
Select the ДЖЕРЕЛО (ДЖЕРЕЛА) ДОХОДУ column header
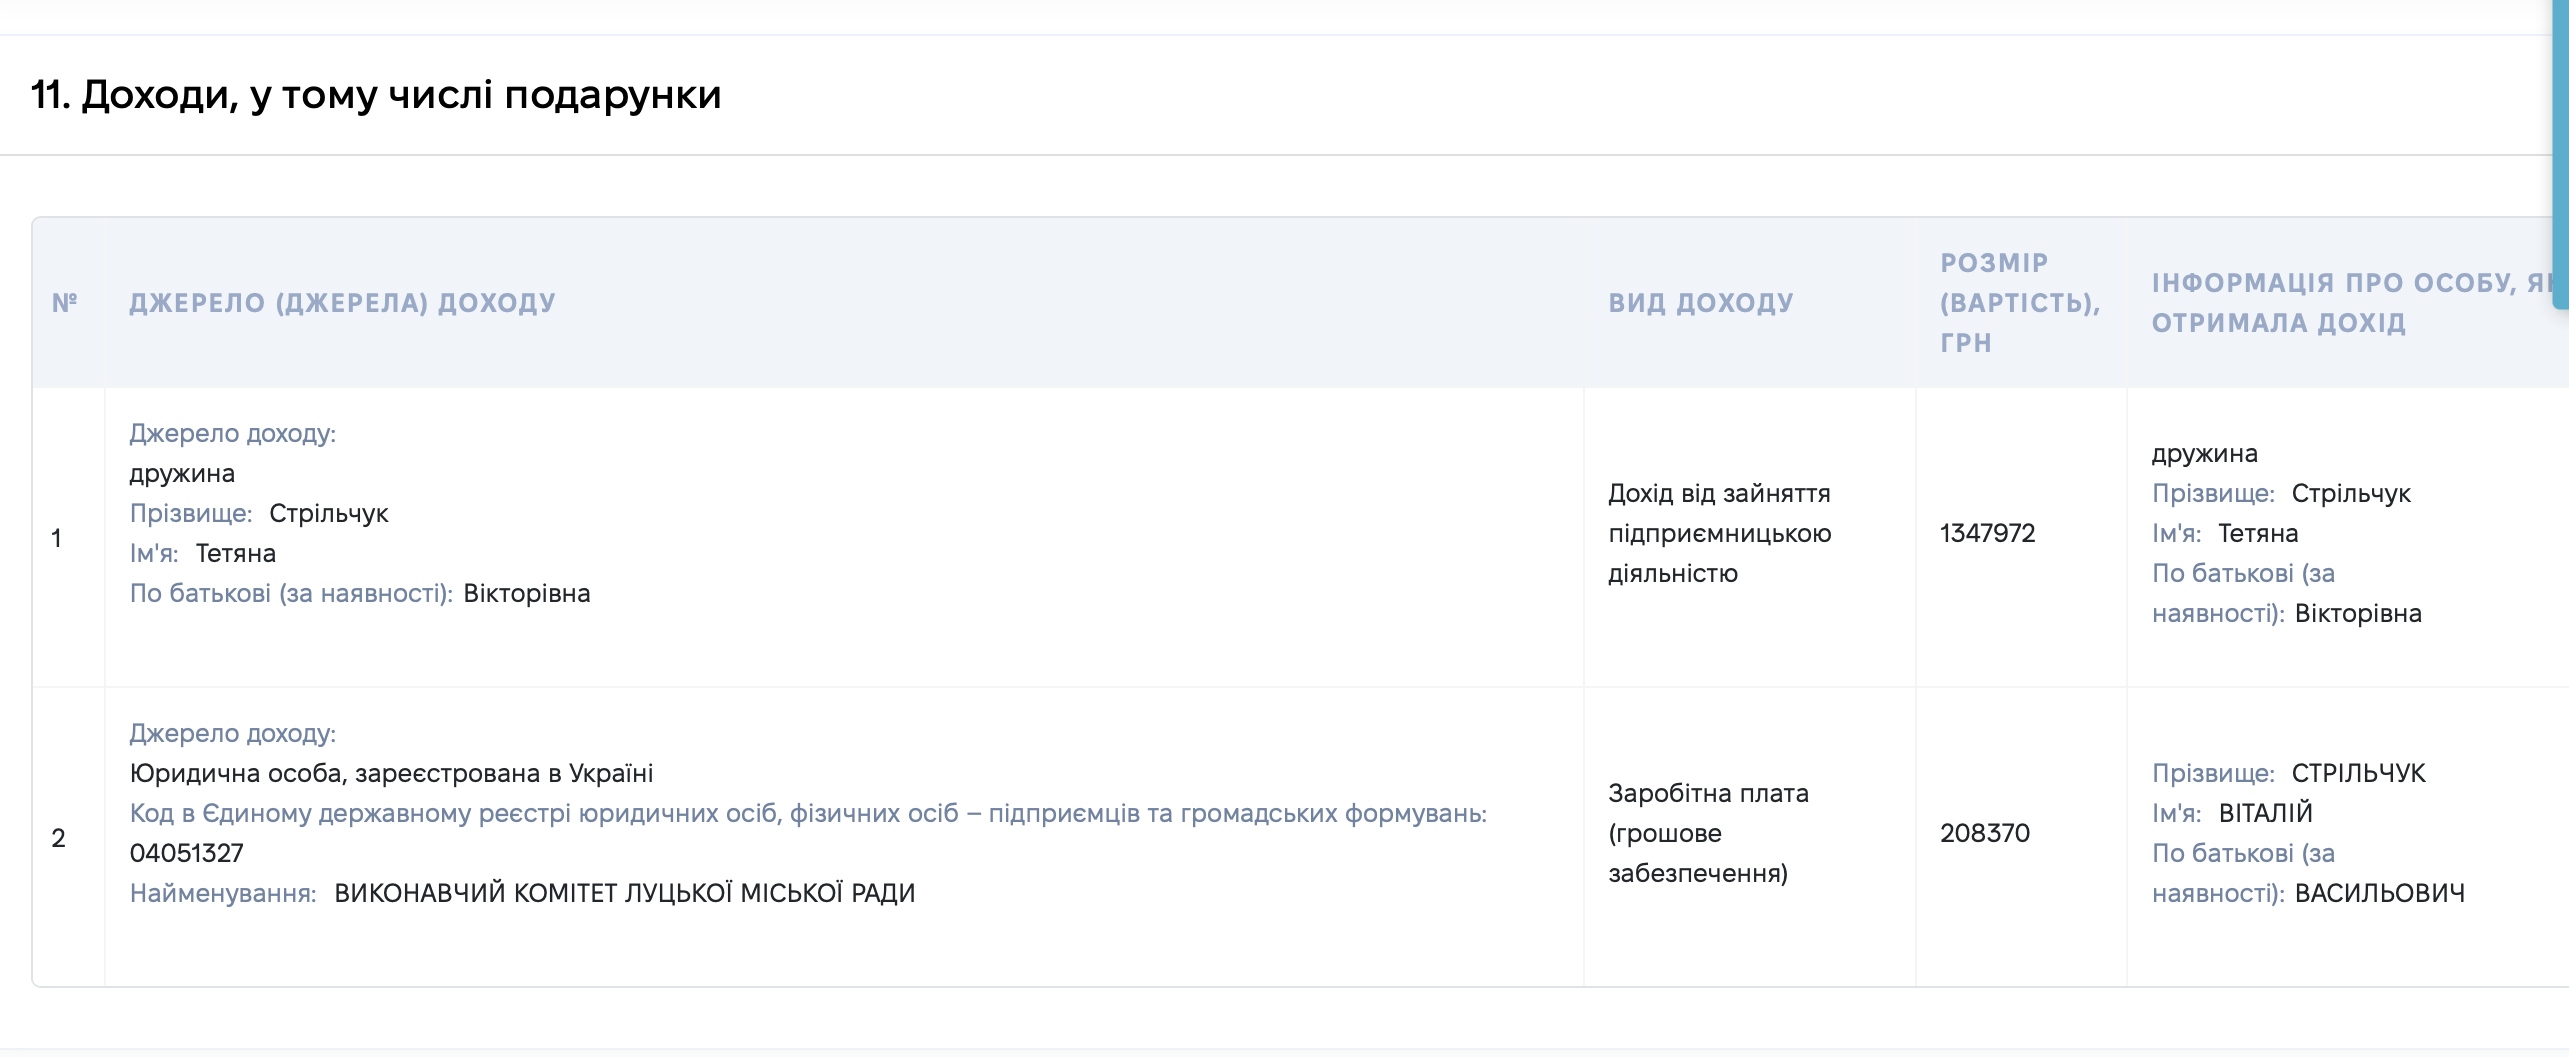click(342, 303)
